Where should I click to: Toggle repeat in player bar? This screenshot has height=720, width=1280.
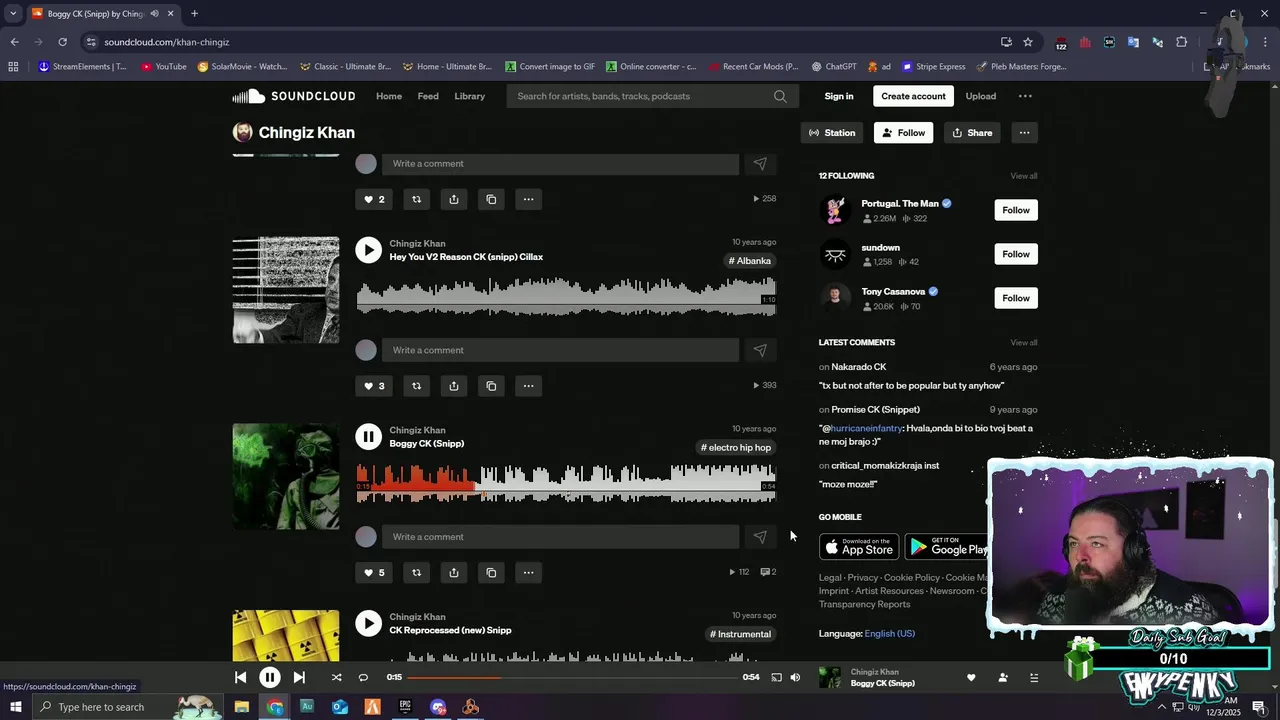coord(363,677)
